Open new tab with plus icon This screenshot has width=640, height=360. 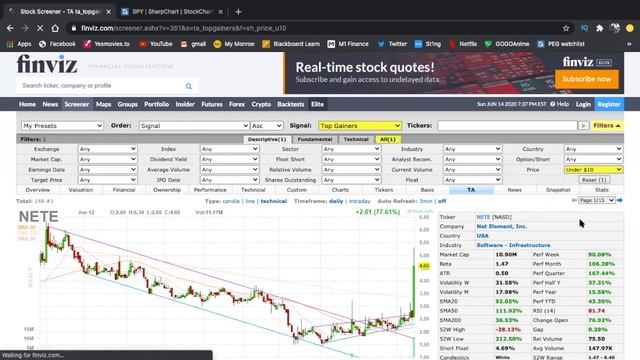point(238,12)
